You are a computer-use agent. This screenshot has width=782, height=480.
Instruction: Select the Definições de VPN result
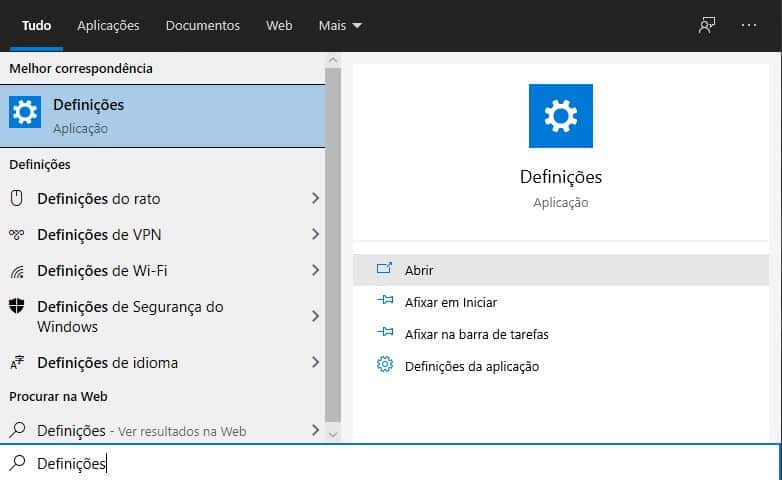162,235
